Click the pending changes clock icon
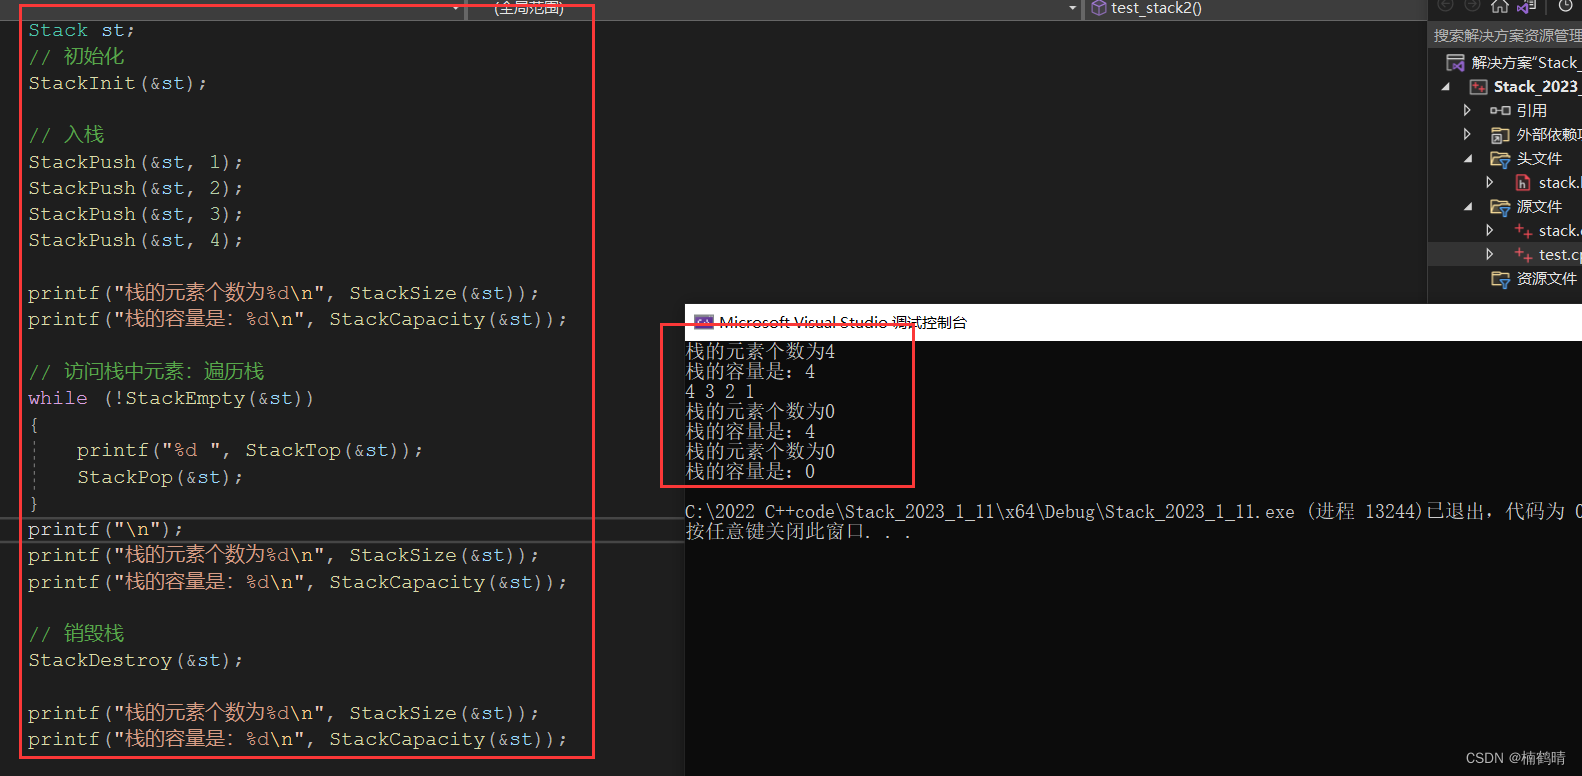 click(1566, 6)
